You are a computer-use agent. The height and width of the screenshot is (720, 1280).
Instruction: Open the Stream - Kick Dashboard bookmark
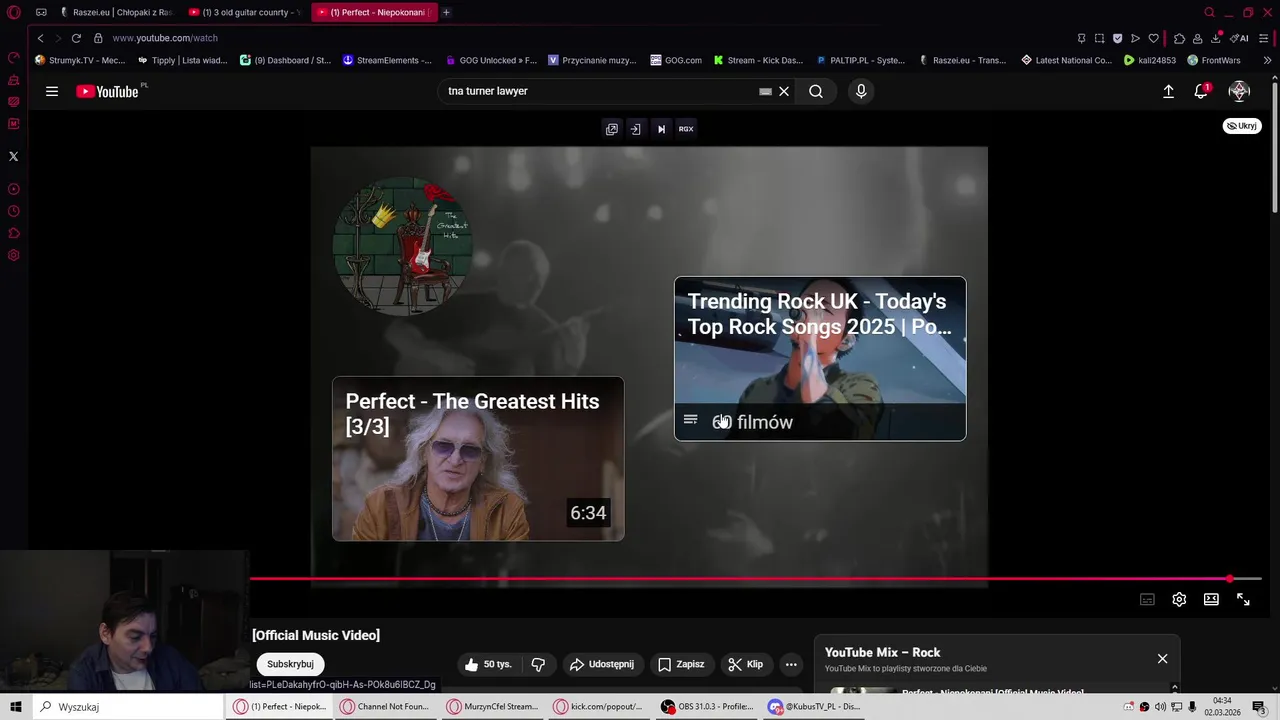click(x=758, y=60)
